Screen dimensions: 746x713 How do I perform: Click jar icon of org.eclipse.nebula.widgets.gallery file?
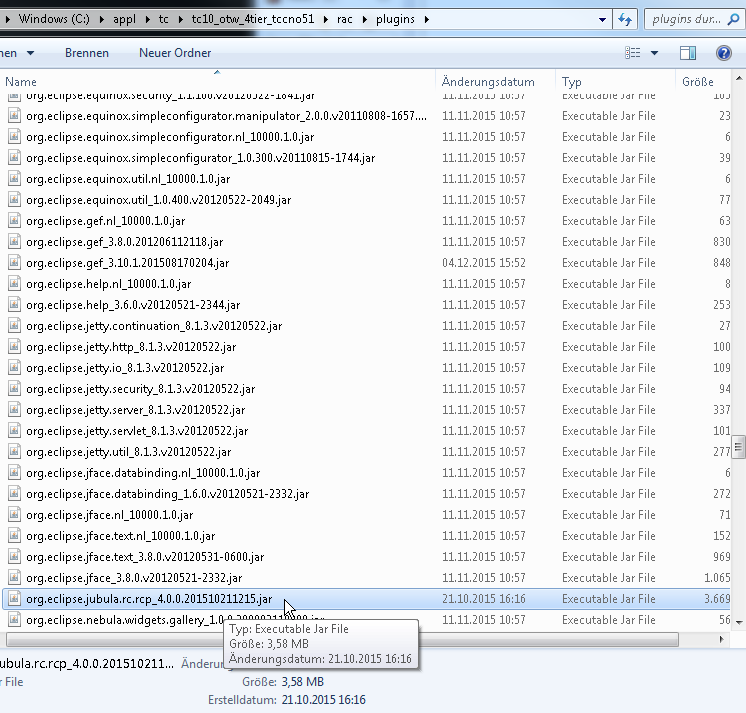point(14,619)
